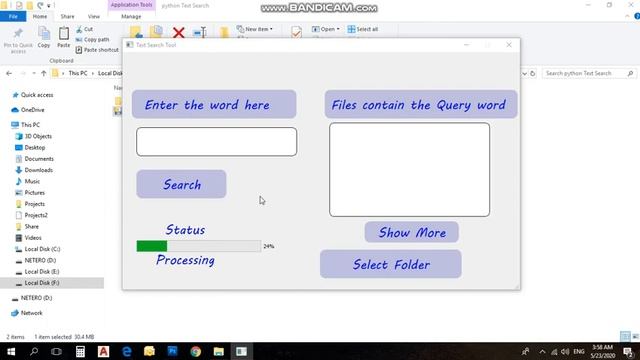Click Paste shortcut in ribbon

(97, 50)
